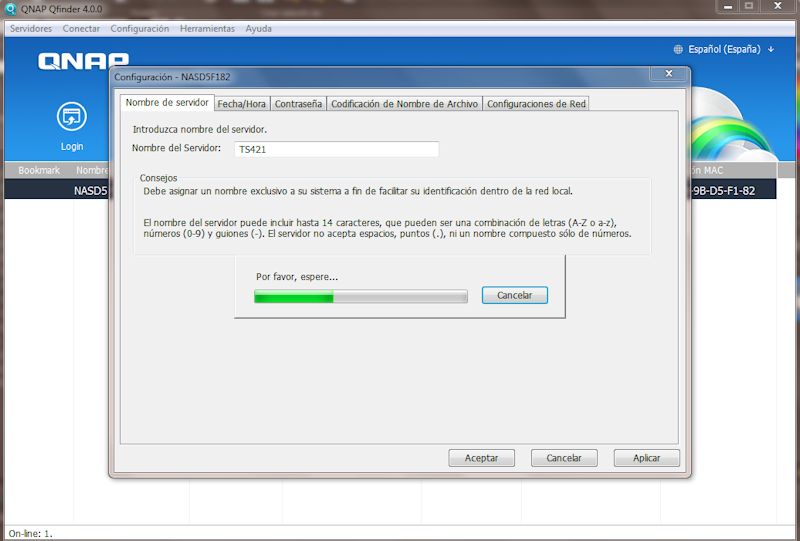Open the Conectar menu
The image size is (800, 541).
(81, 29)
